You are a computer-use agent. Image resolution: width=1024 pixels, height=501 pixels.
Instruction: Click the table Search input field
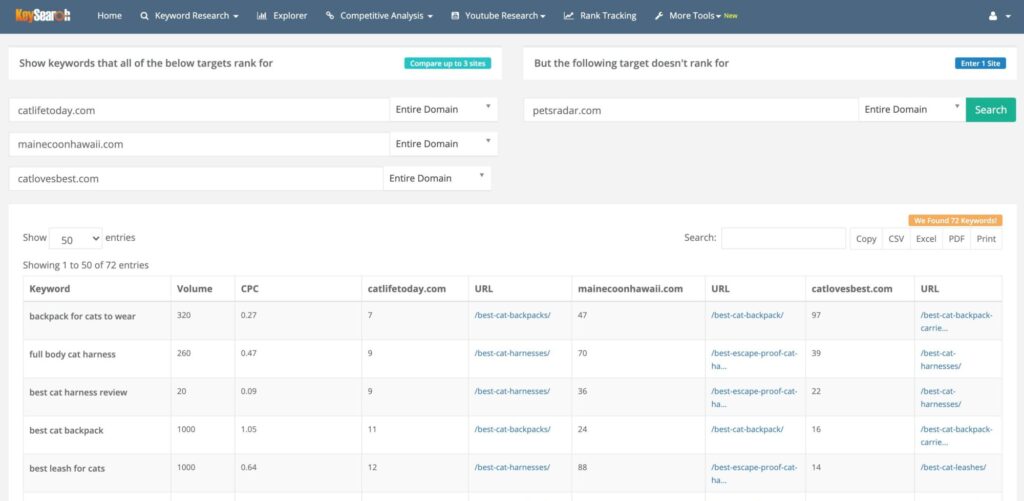point(783,239)
